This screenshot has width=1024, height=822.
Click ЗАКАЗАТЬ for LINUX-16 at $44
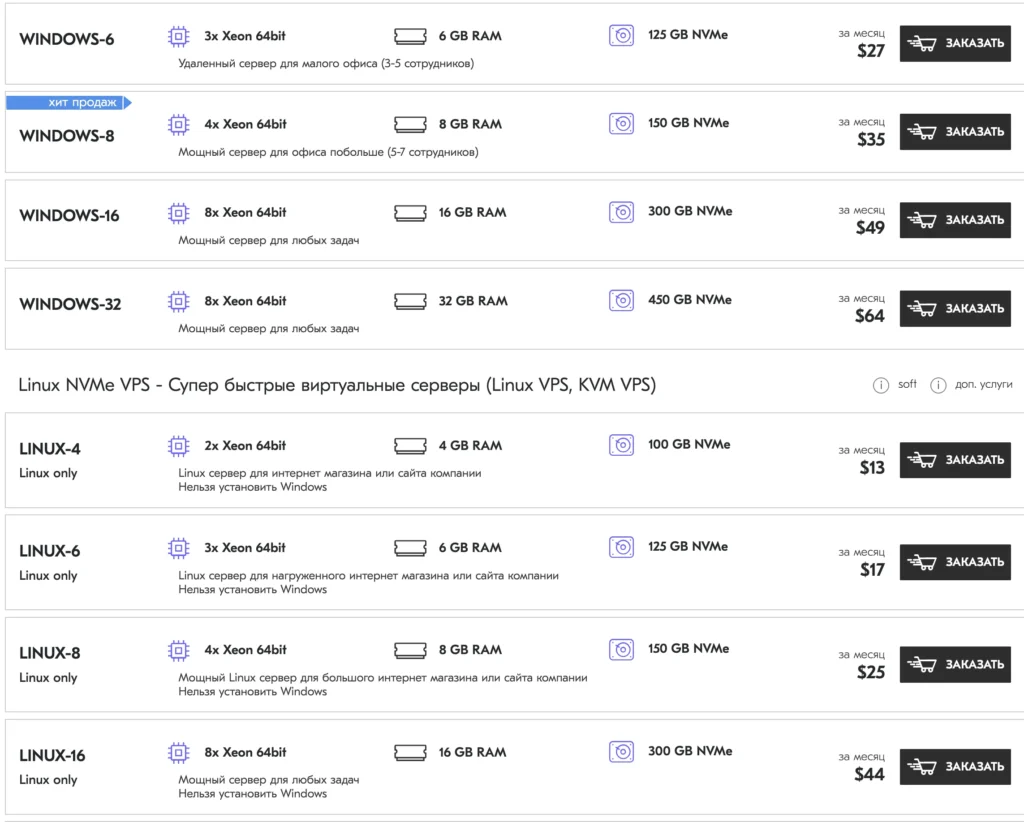click(x=955, y=766)
